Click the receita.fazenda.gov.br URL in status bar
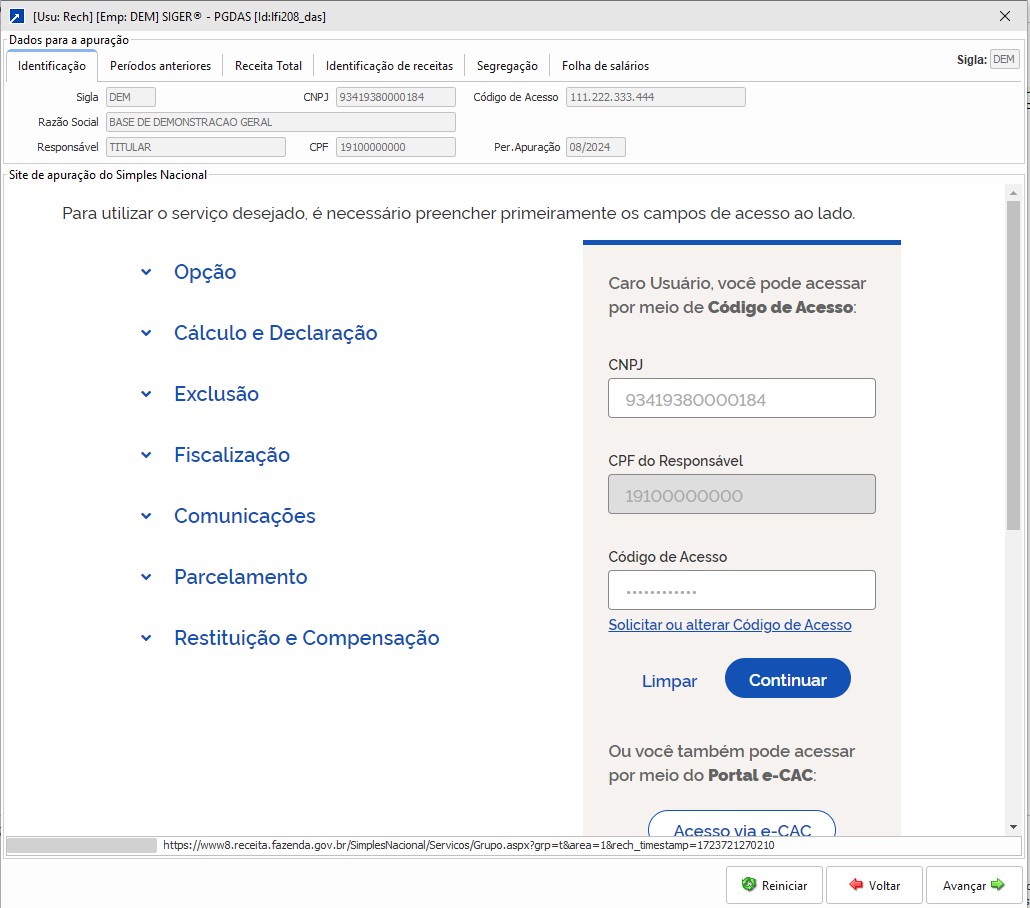1030x908 pixels. coord(468,846)
